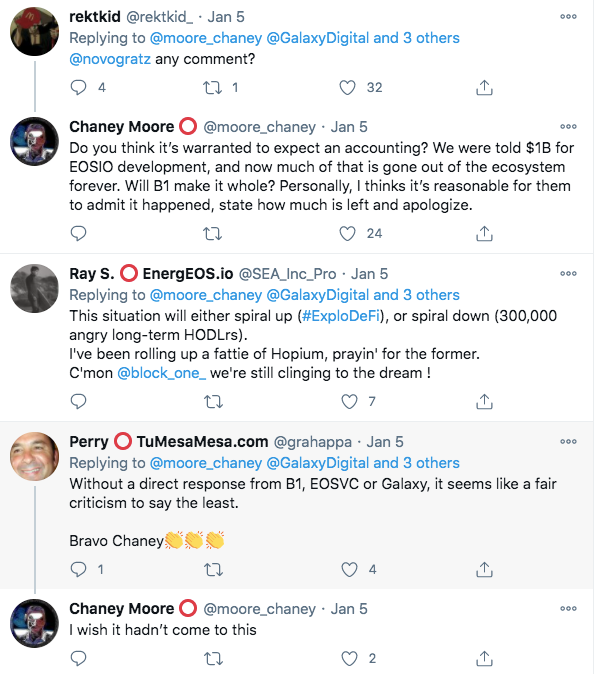Like Chaney Moore's accounting tweet

347,233
